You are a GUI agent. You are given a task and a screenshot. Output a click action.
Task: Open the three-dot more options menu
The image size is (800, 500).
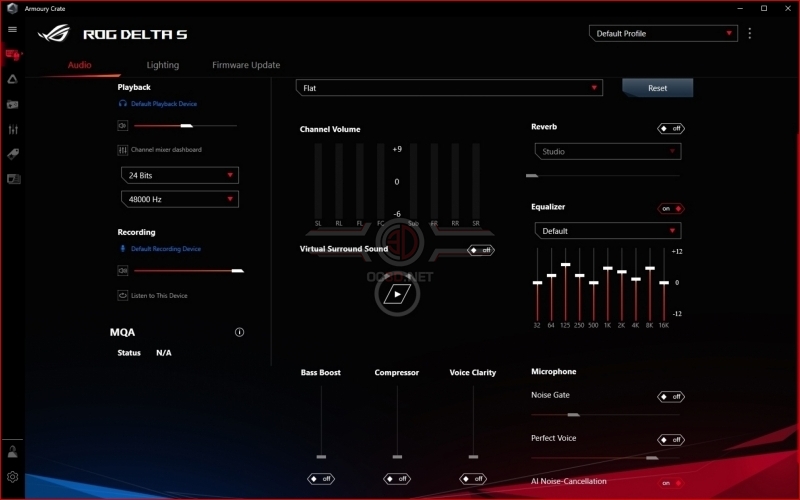tap(749, 33)
